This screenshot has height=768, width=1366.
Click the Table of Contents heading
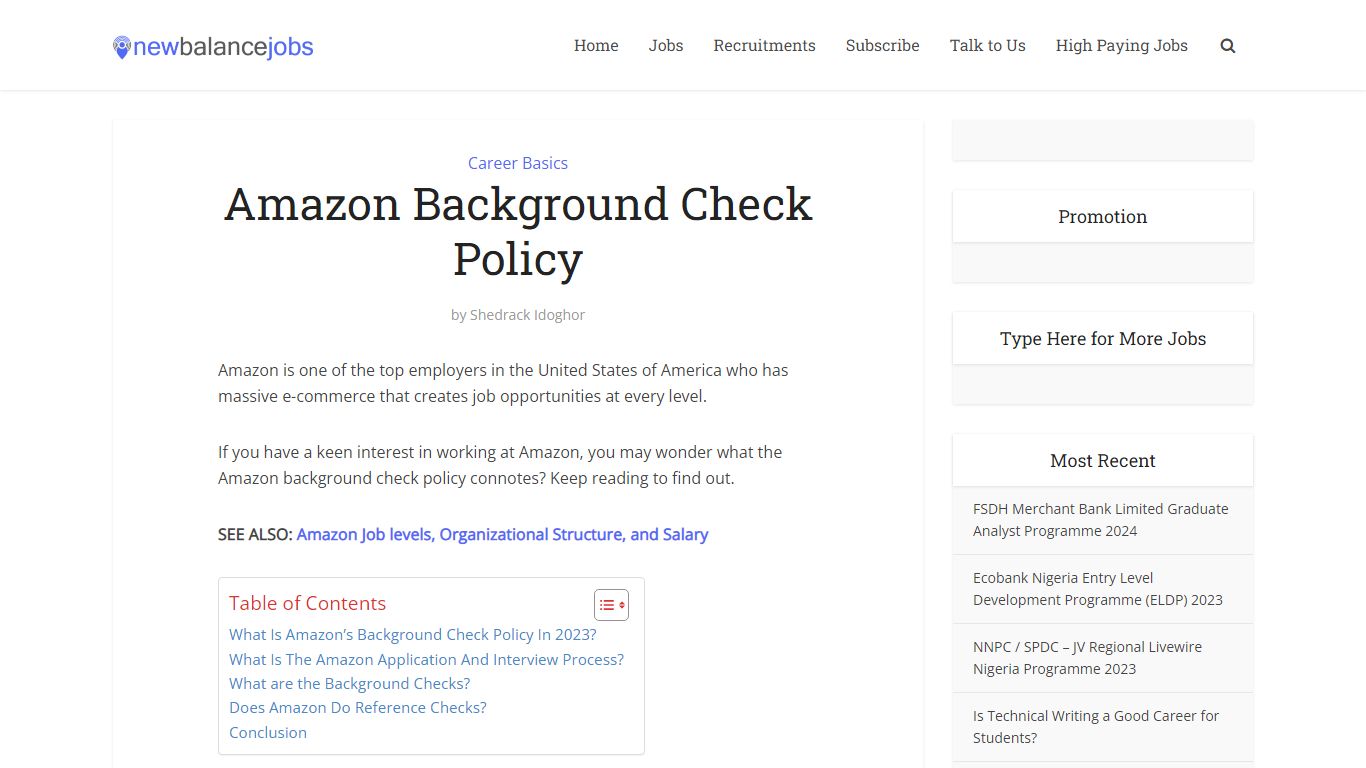point(307,604)
